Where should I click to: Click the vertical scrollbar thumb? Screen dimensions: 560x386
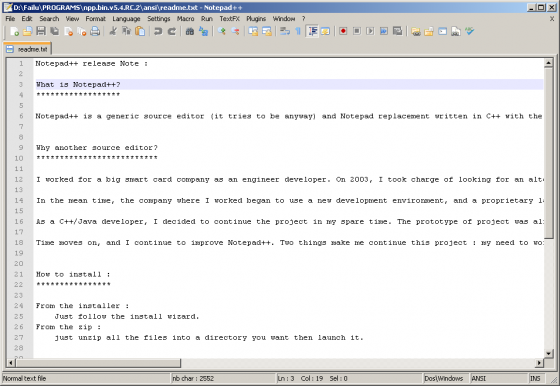click(548, 153)
